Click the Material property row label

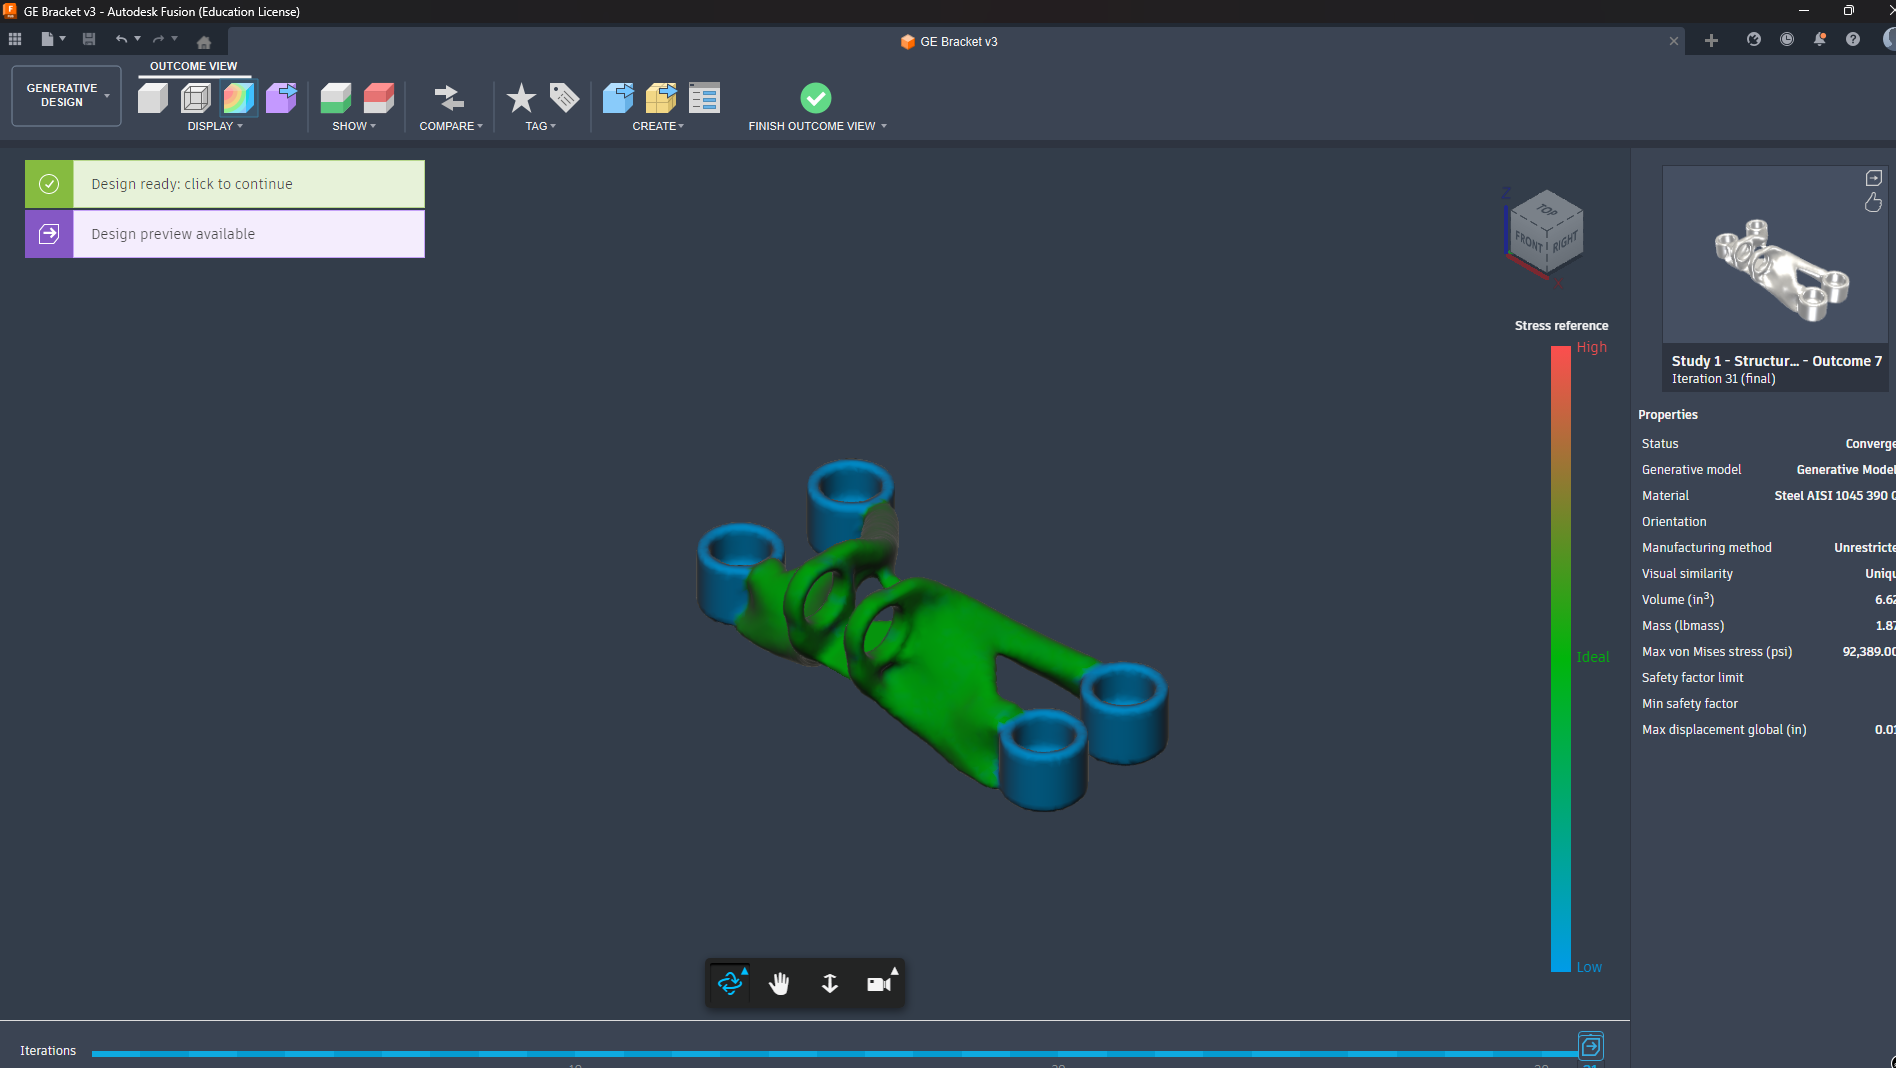click(x=1665, y=496)
